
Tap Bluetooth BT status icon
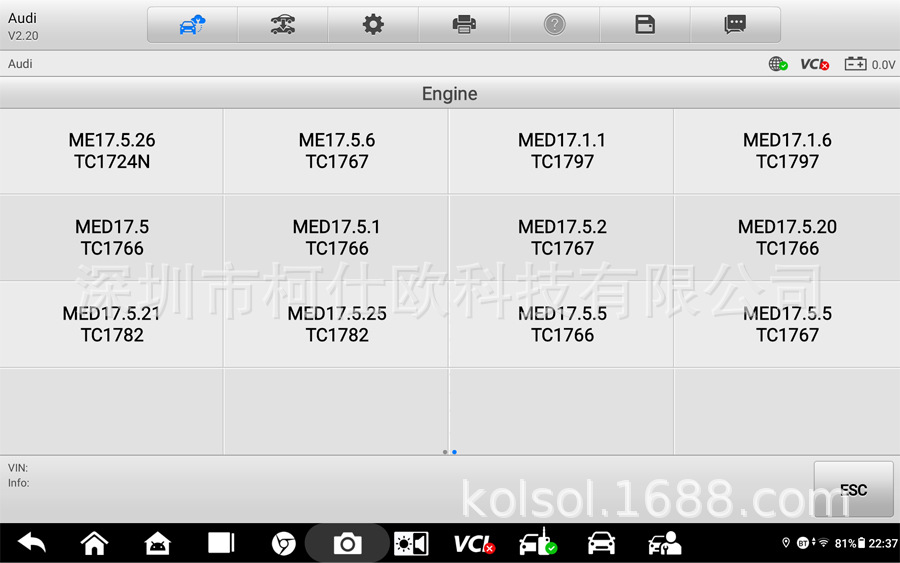803,543
